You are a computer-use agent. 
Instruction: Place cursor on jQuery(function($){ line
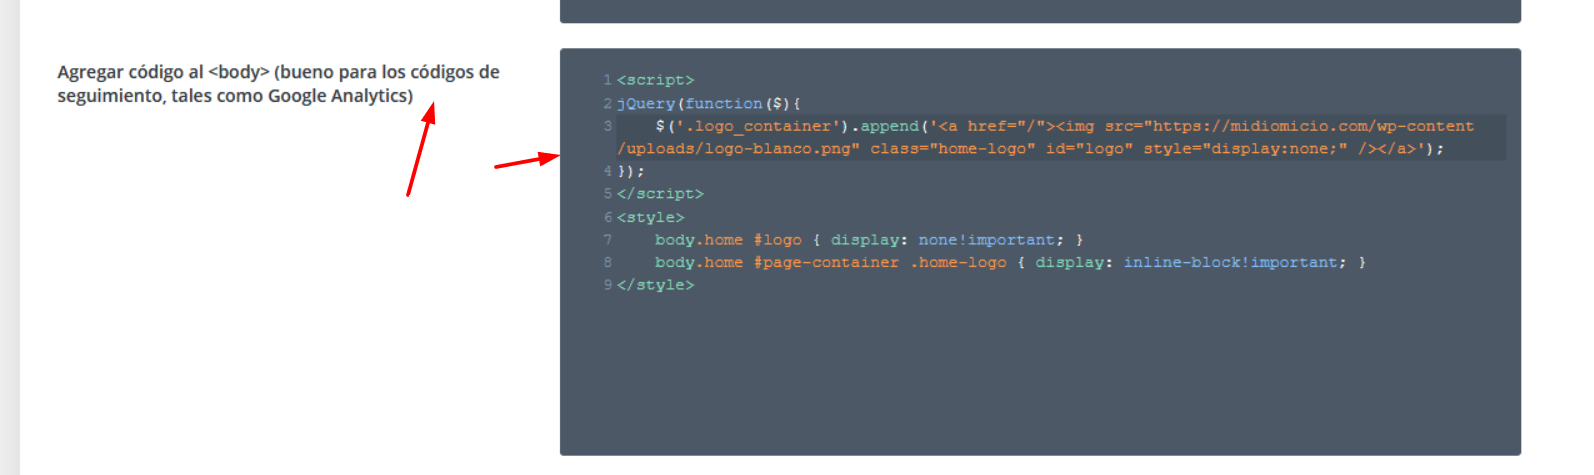click(x=709, y=103)
